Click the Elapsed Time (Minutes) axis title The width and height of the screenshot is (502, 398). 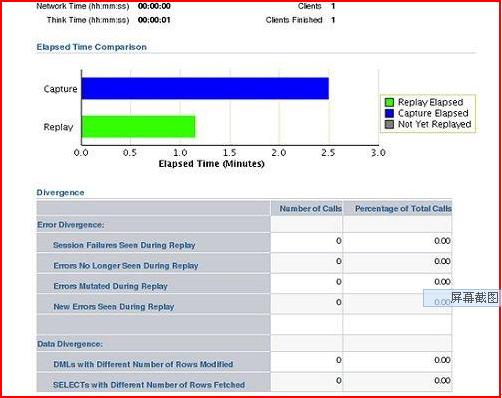tap(211, 164)
